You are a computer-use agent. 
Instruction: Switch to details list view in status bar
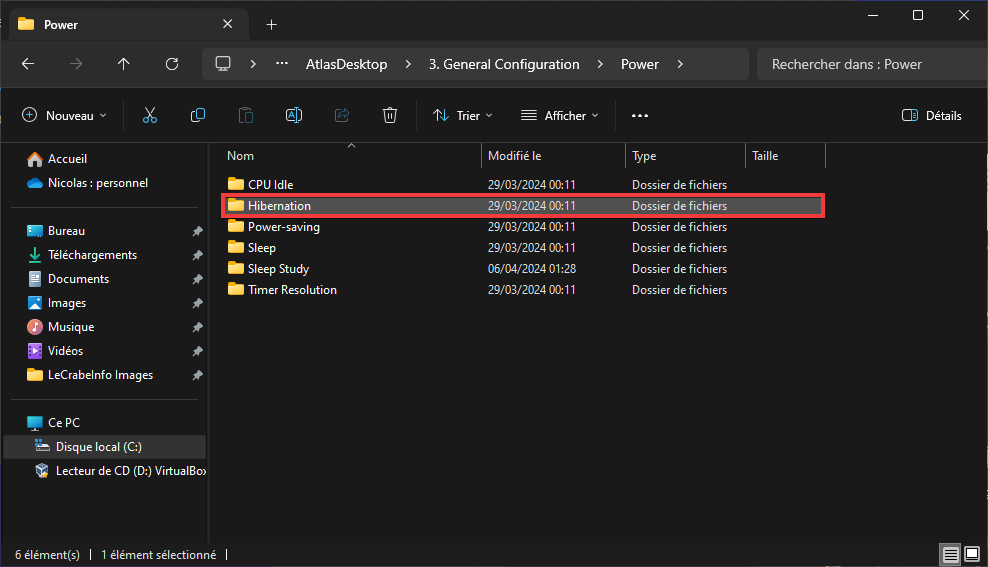(x=951, y=554)
